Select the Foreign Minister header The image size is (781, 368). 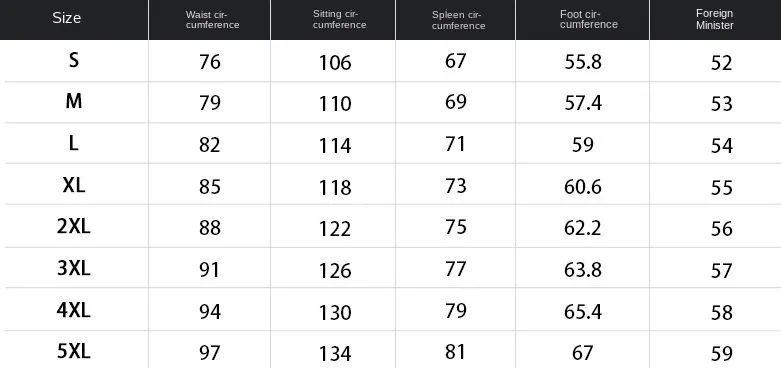tap(715, 19)
